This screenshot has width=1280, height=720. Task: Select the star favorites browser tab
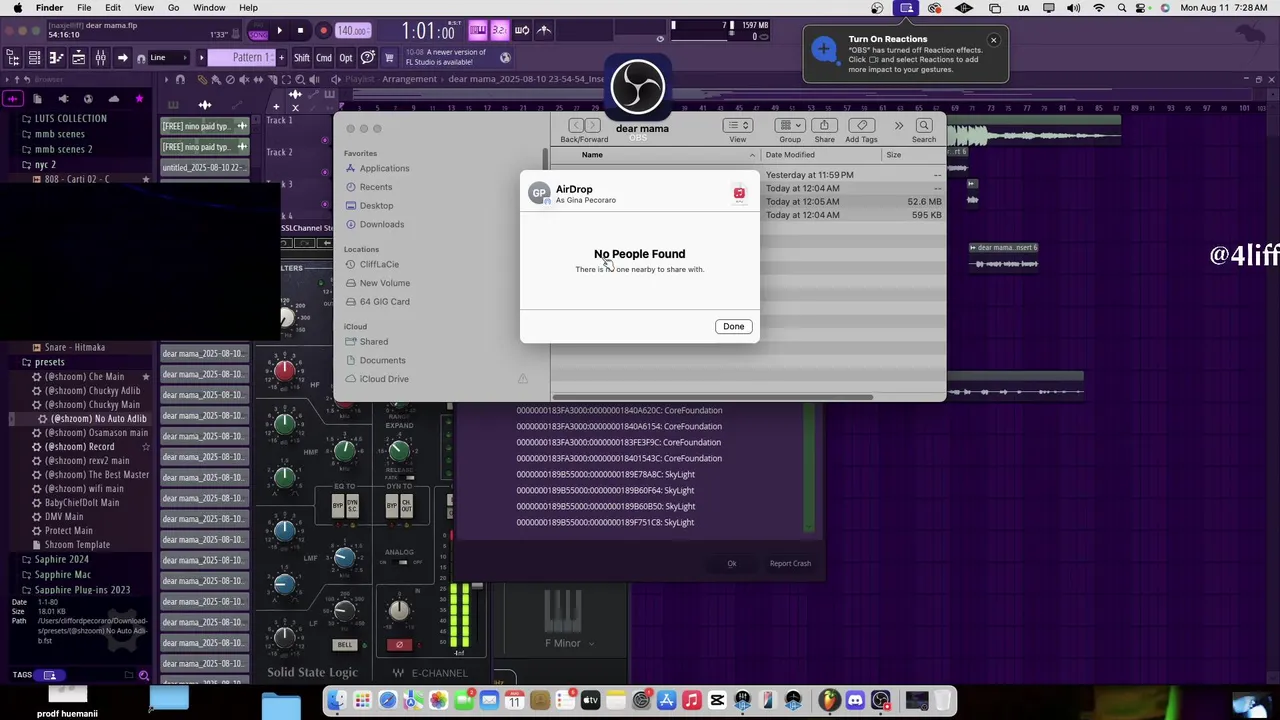[139, 98]
